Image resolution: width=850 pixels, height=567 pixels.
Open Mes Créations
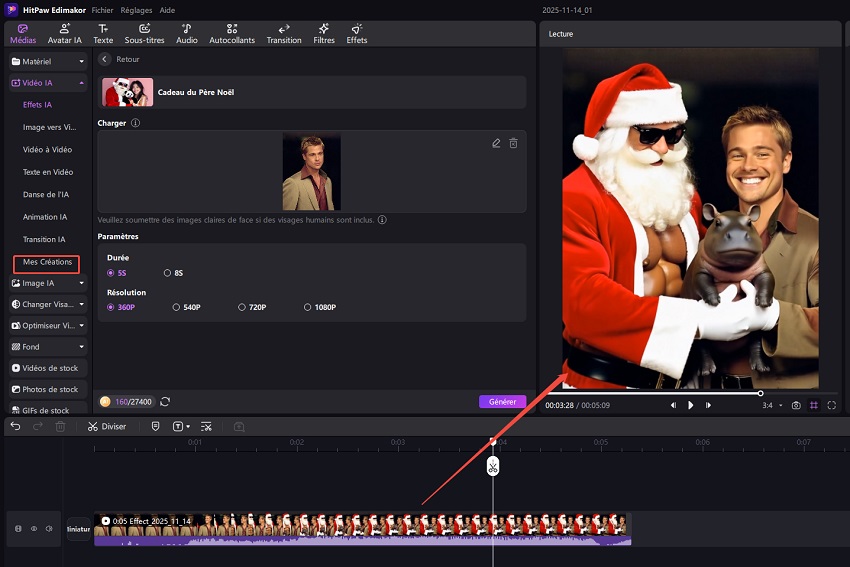[x=47, y=262]
